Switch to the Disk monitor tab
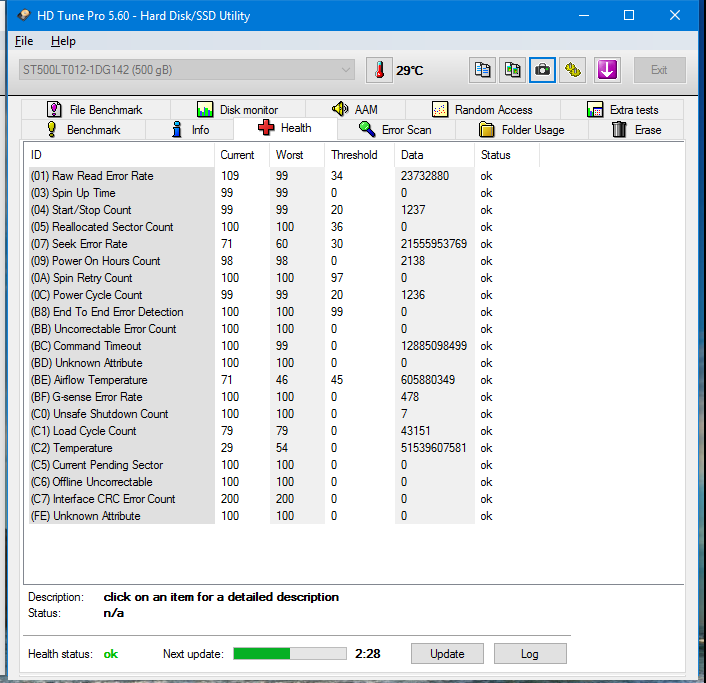 click(x=238, y=110)
